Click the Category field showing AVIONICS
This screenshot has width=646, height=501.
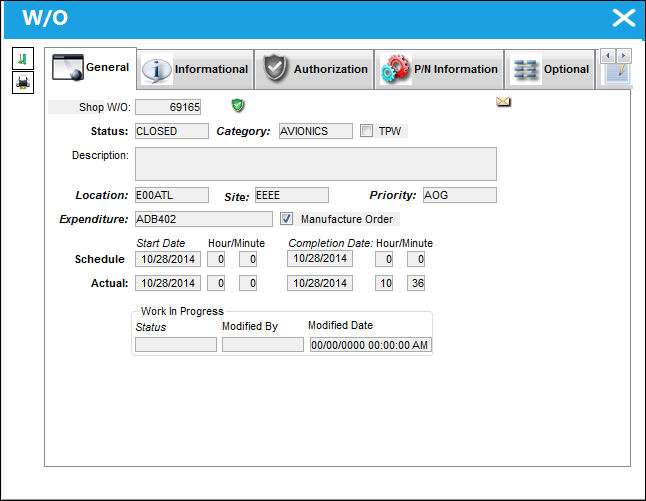pos(316,131)
